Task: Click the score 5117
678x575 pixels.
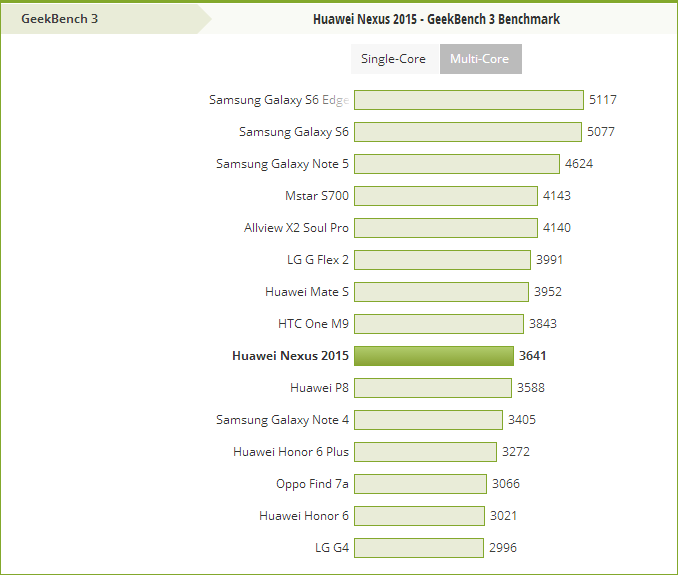Action: tap(603, 100)
